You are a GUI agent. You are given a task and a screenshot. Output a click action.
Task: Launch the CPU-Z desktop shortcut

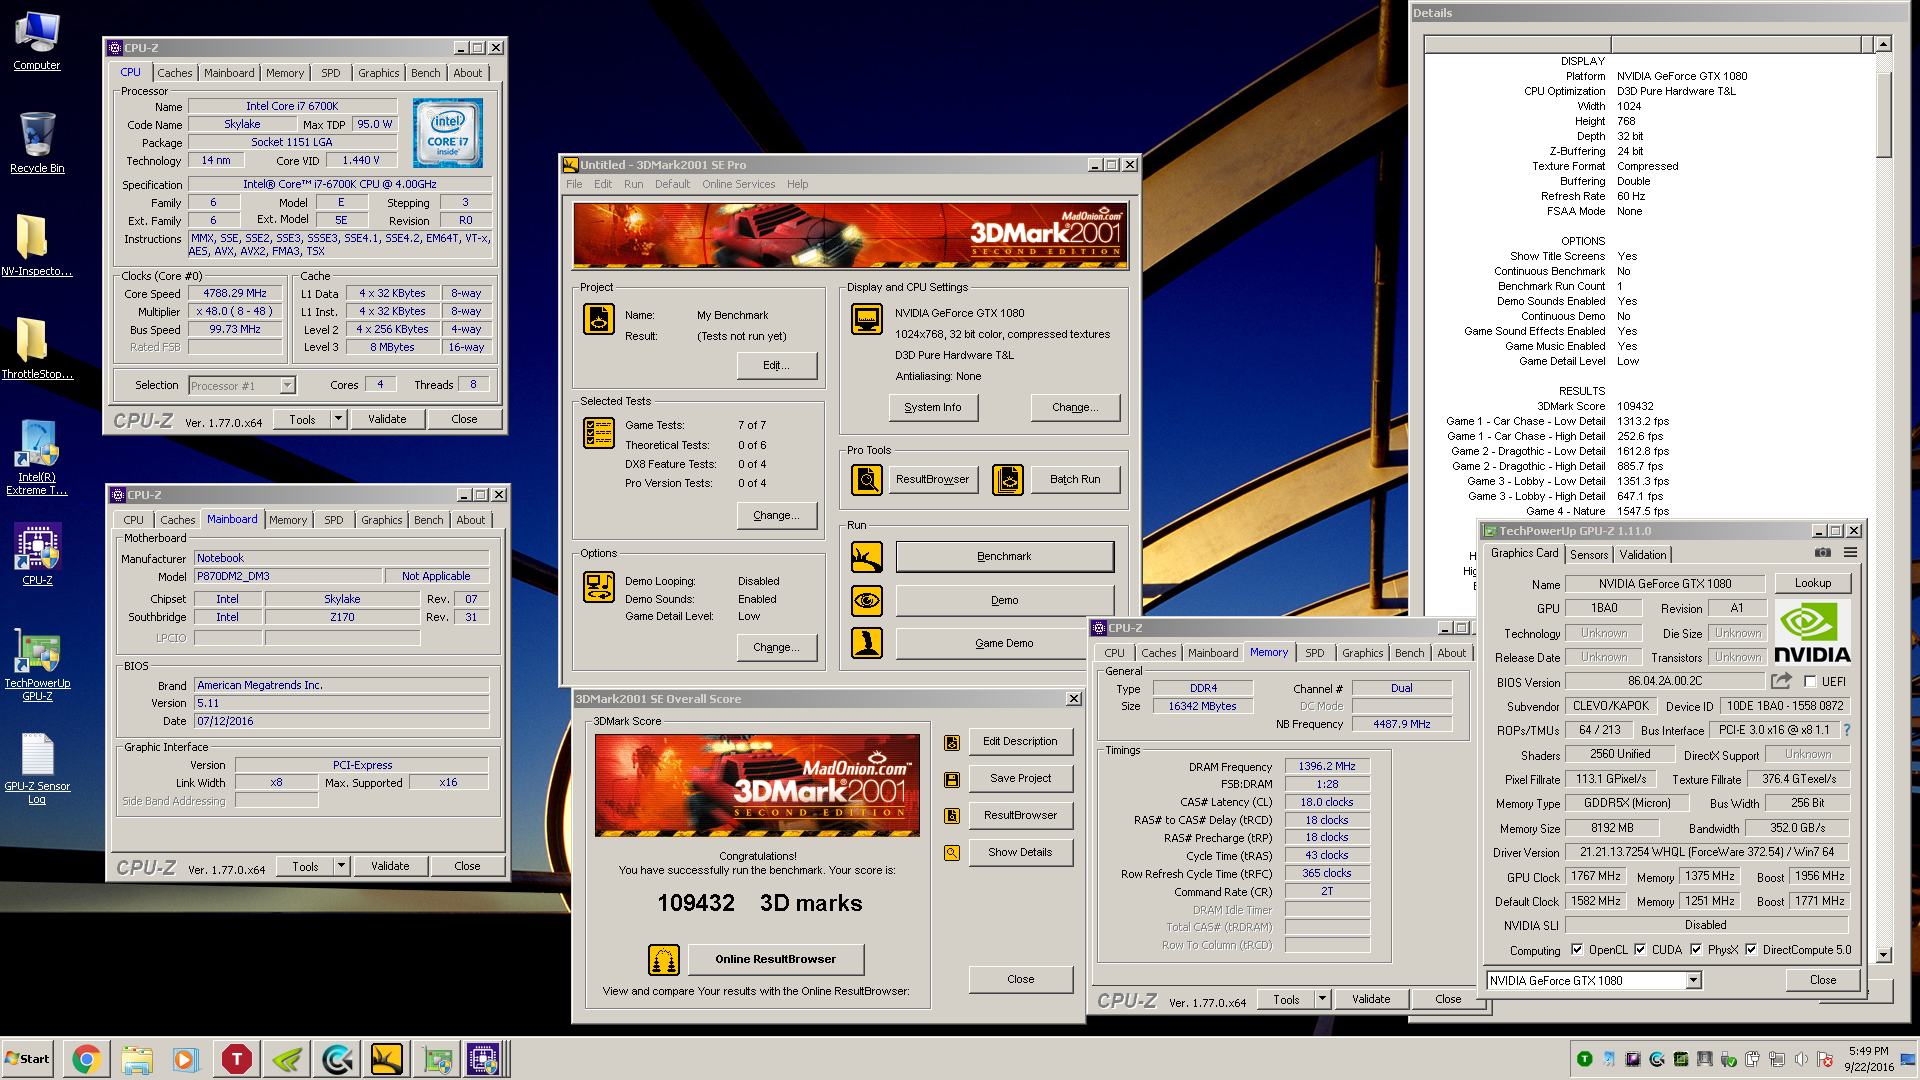[x=37, y=554]
